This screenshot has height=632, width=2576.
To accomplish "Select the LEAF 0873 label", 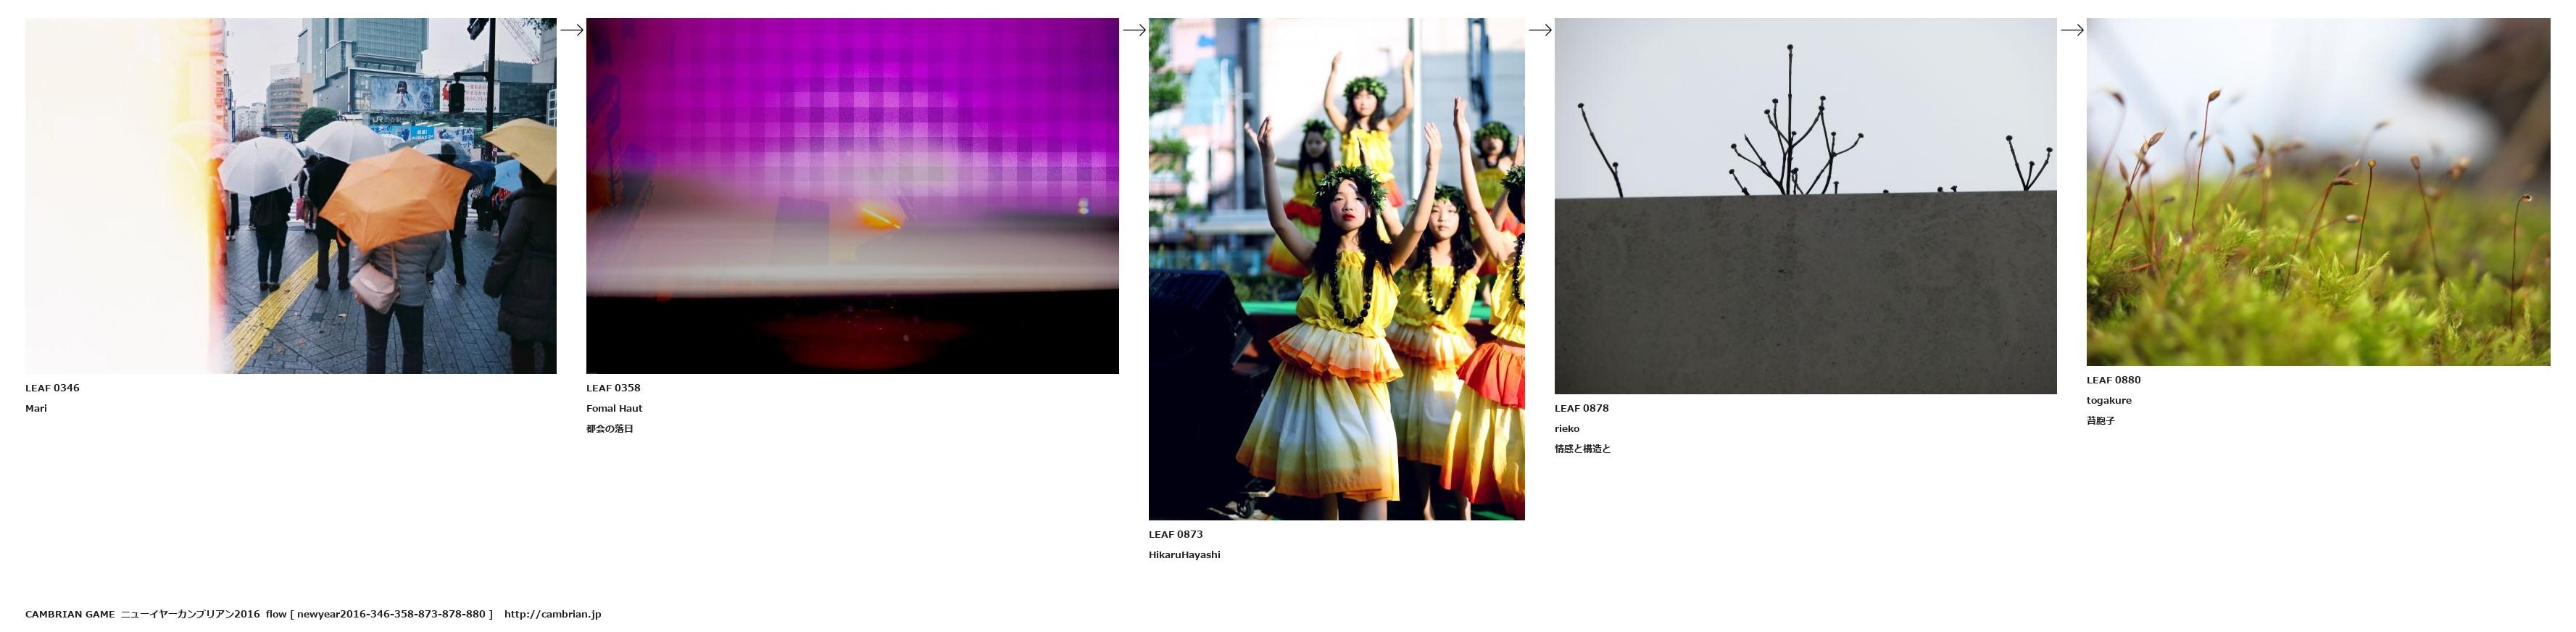I will click(1175, 534).
